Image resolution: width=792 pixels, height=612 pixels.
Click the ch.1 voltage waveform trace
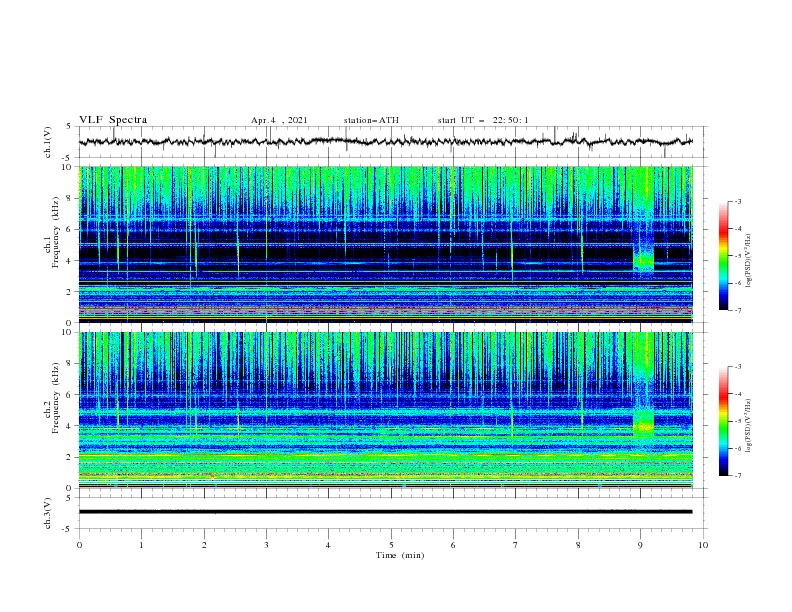click(386, 142)
